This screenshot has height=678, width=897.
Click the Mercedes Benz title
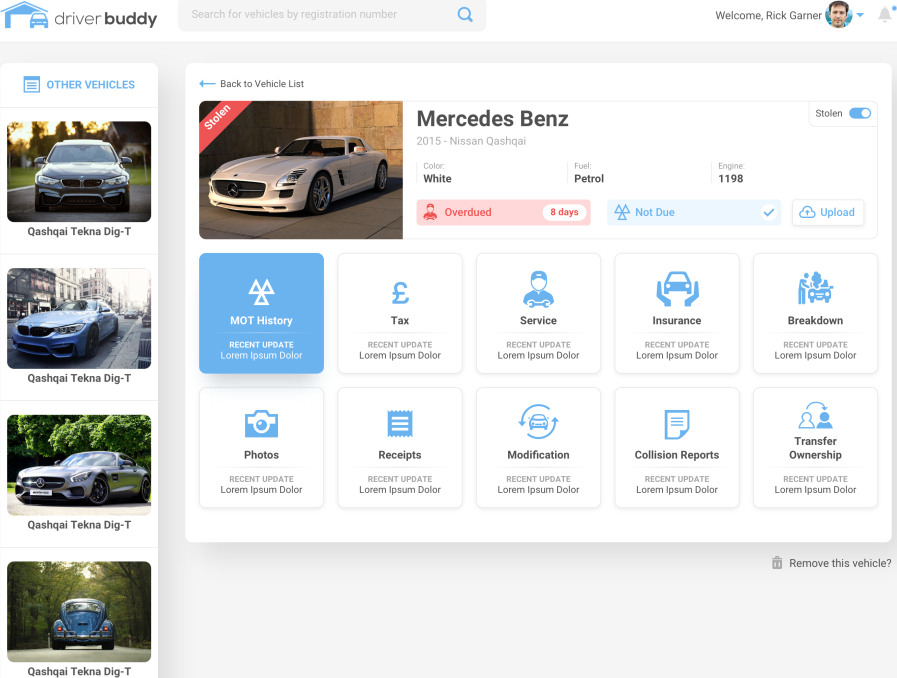(x=493, y=119)
